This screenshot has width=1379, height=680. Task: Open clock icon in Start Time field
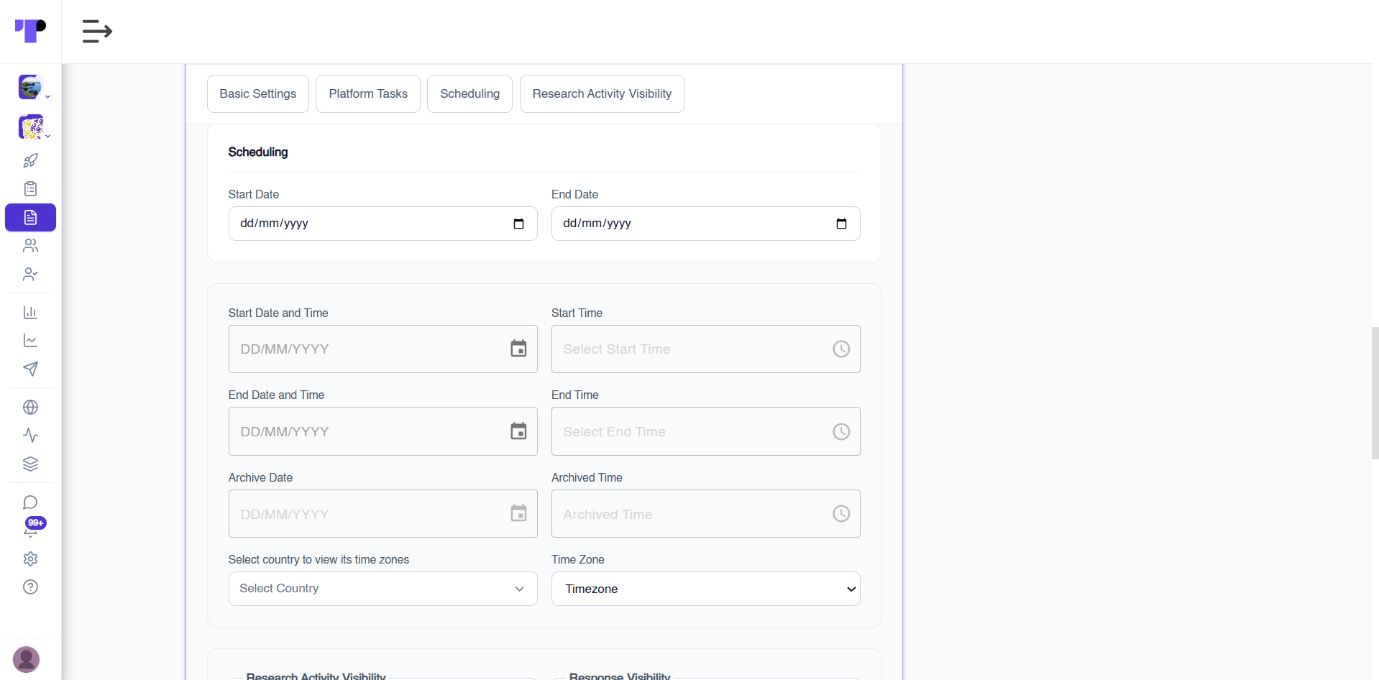tap(841, 349)
